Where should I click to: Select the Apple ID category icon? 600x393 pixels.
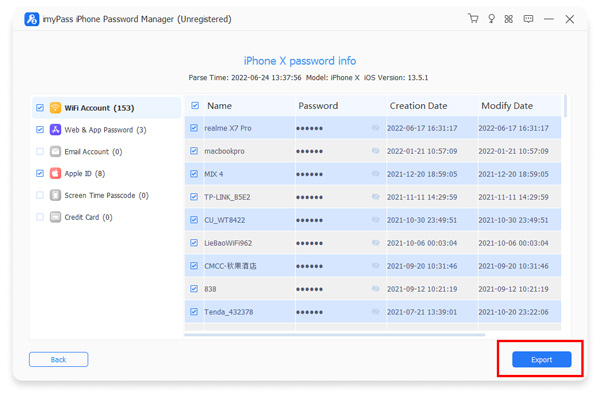(x=55, y=173)
